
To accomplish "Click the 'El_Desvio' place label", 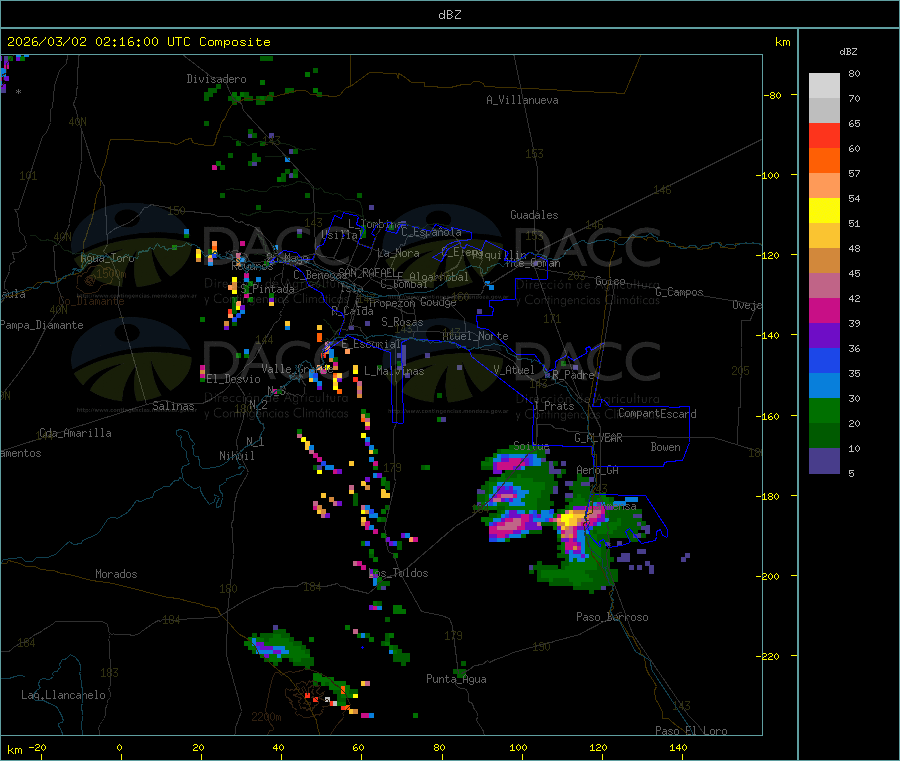I will 234,379.
